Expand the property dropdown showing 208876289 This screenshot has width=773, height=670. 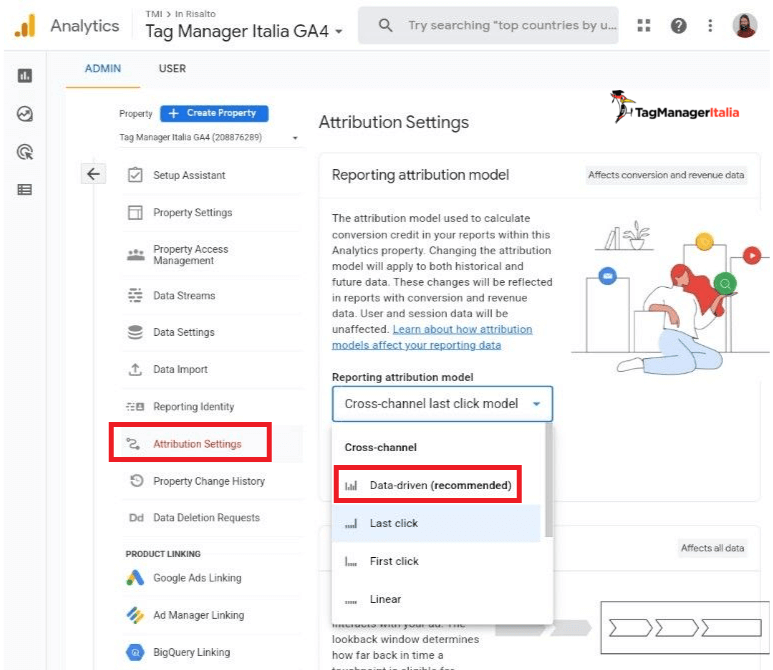[209, 137]
